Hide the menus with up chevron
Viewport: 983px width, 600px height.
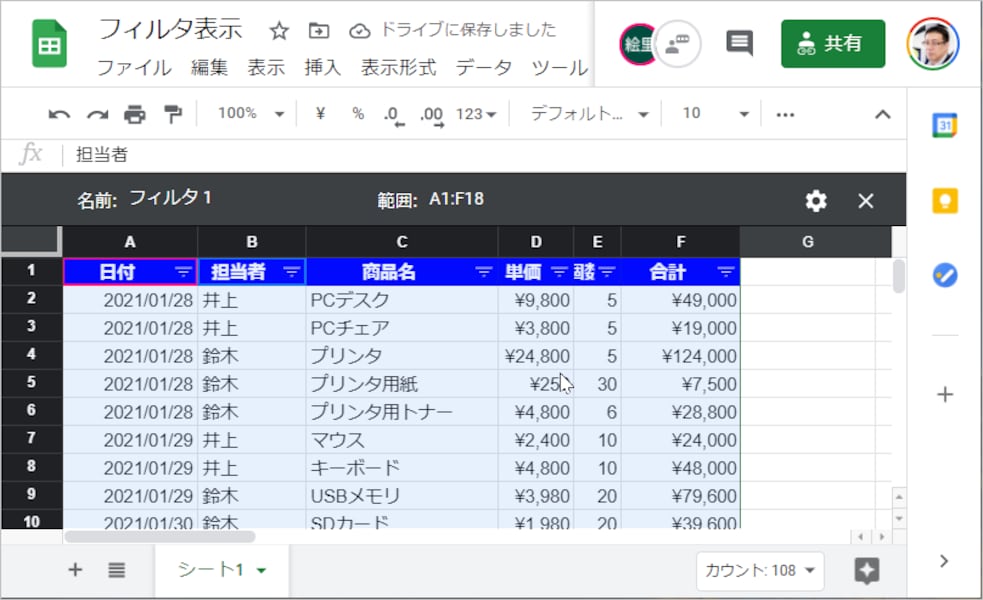[883, 114]
